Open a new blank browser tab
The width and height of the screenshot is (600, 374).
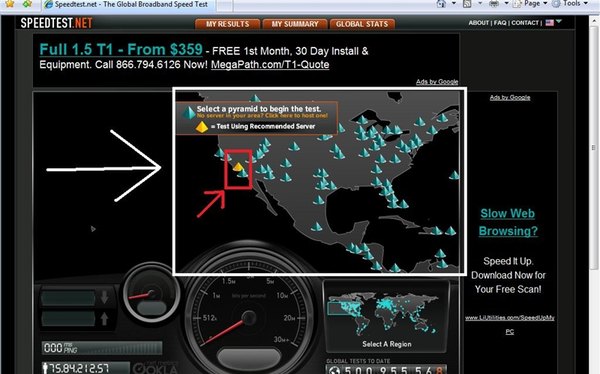click(225, 5)
